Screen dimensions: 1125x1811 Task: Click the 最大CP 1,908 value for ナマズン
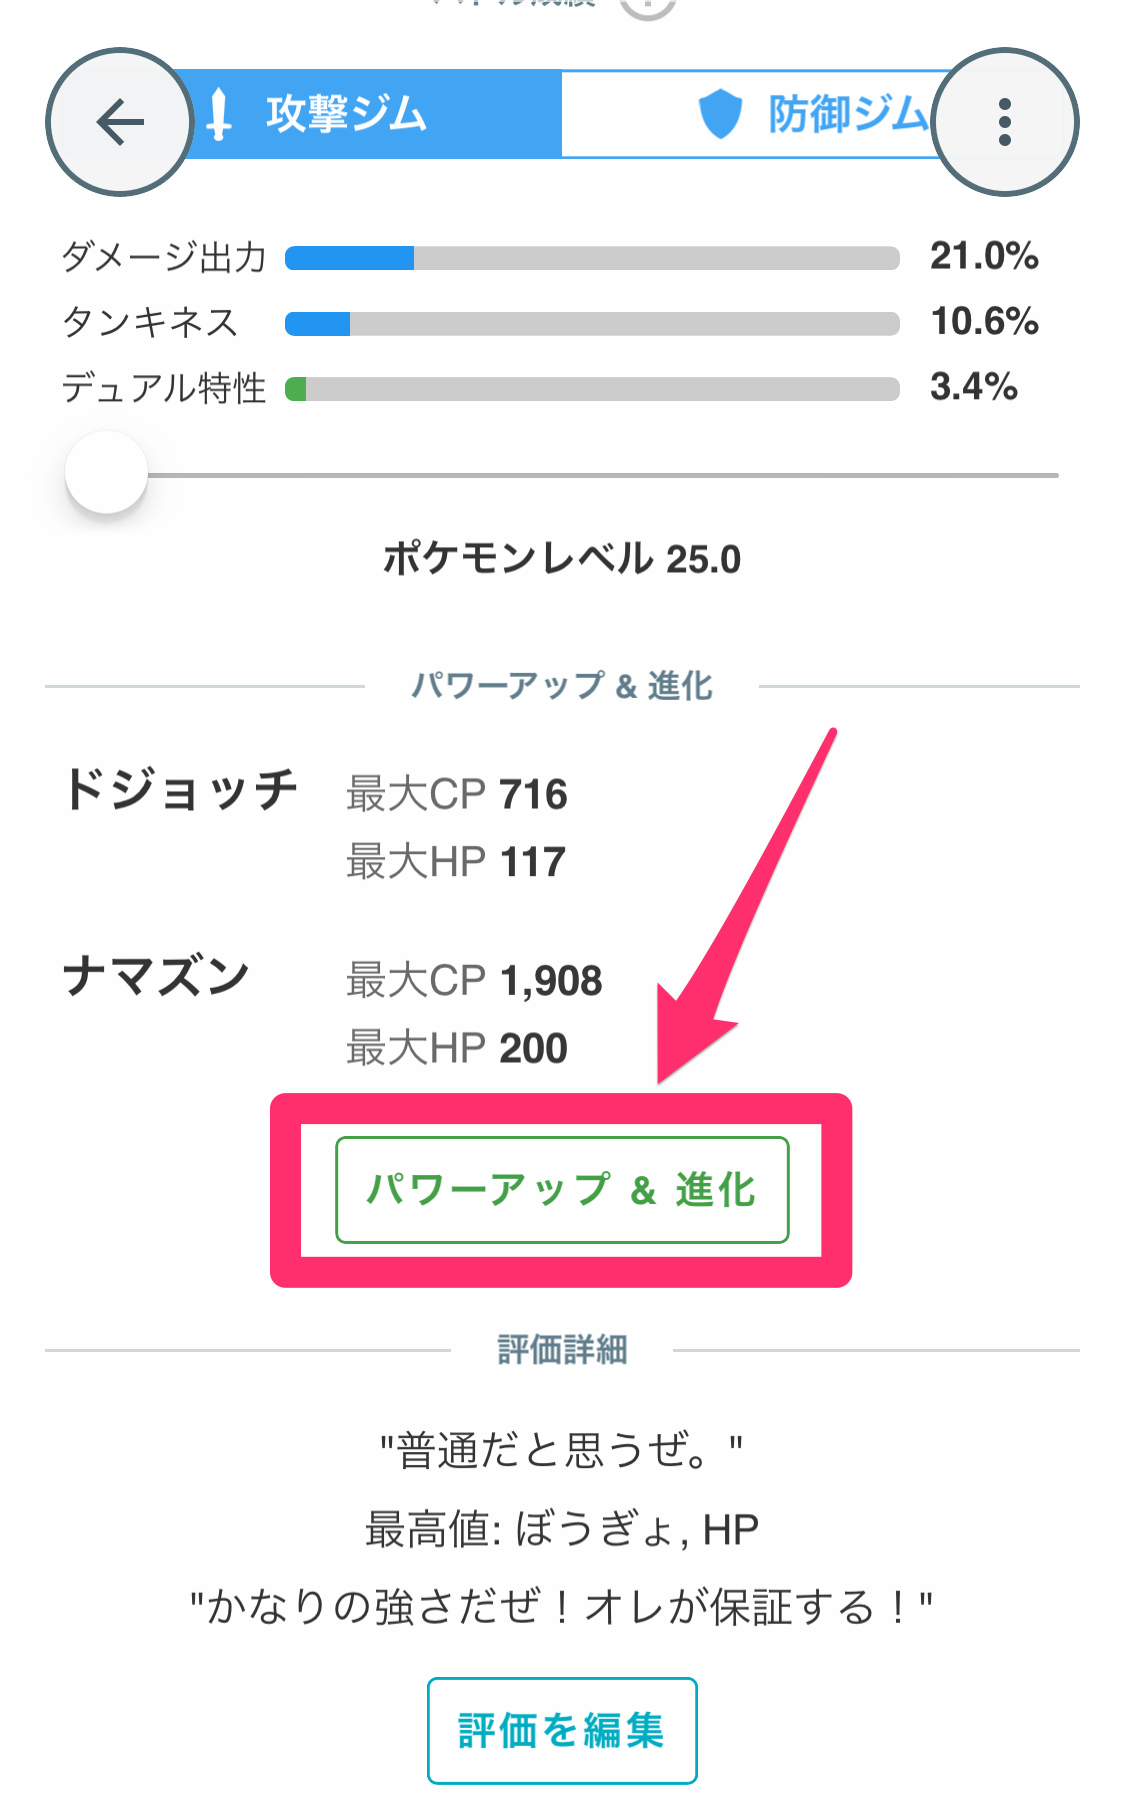pos(474,980)
